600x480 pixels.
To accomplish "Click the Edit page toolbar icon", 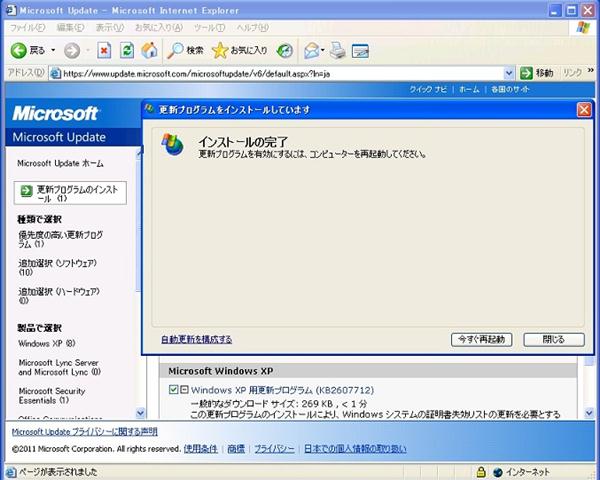I will (x=360, y=51).
